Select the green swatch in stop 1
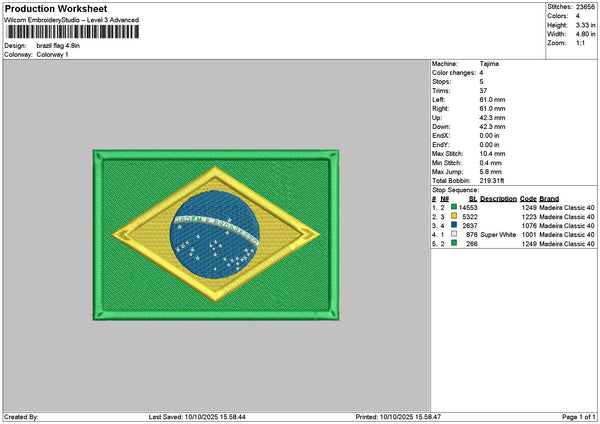This screenshot has height=424, width=600. point(454,207)
